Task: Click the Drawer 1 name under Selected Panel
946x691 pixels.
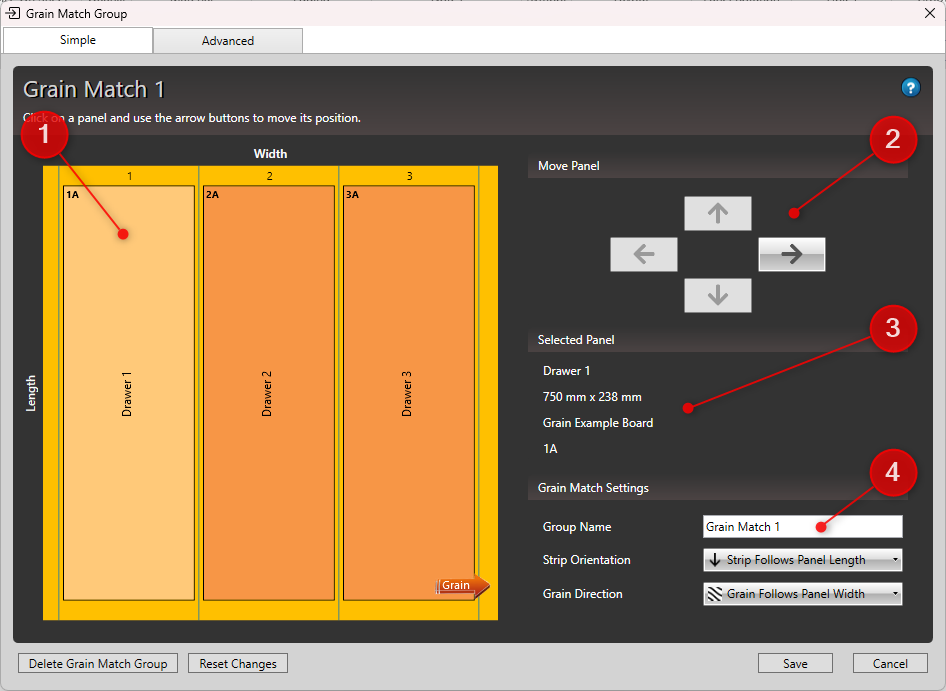Action: (x=567, y=371)
